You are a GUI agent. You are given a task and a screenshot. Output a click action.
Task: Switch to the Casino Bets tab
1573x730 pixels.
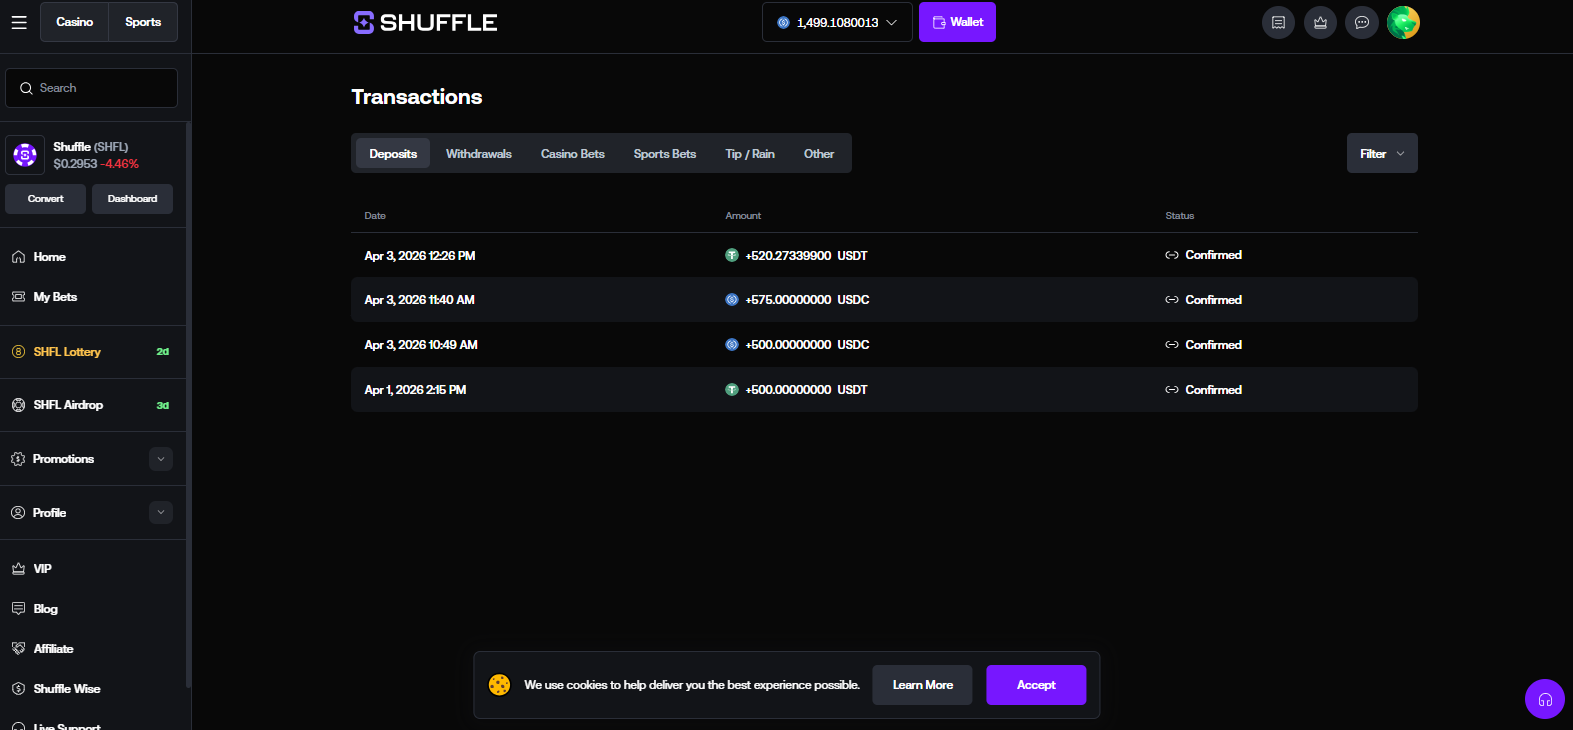(573, 153)
